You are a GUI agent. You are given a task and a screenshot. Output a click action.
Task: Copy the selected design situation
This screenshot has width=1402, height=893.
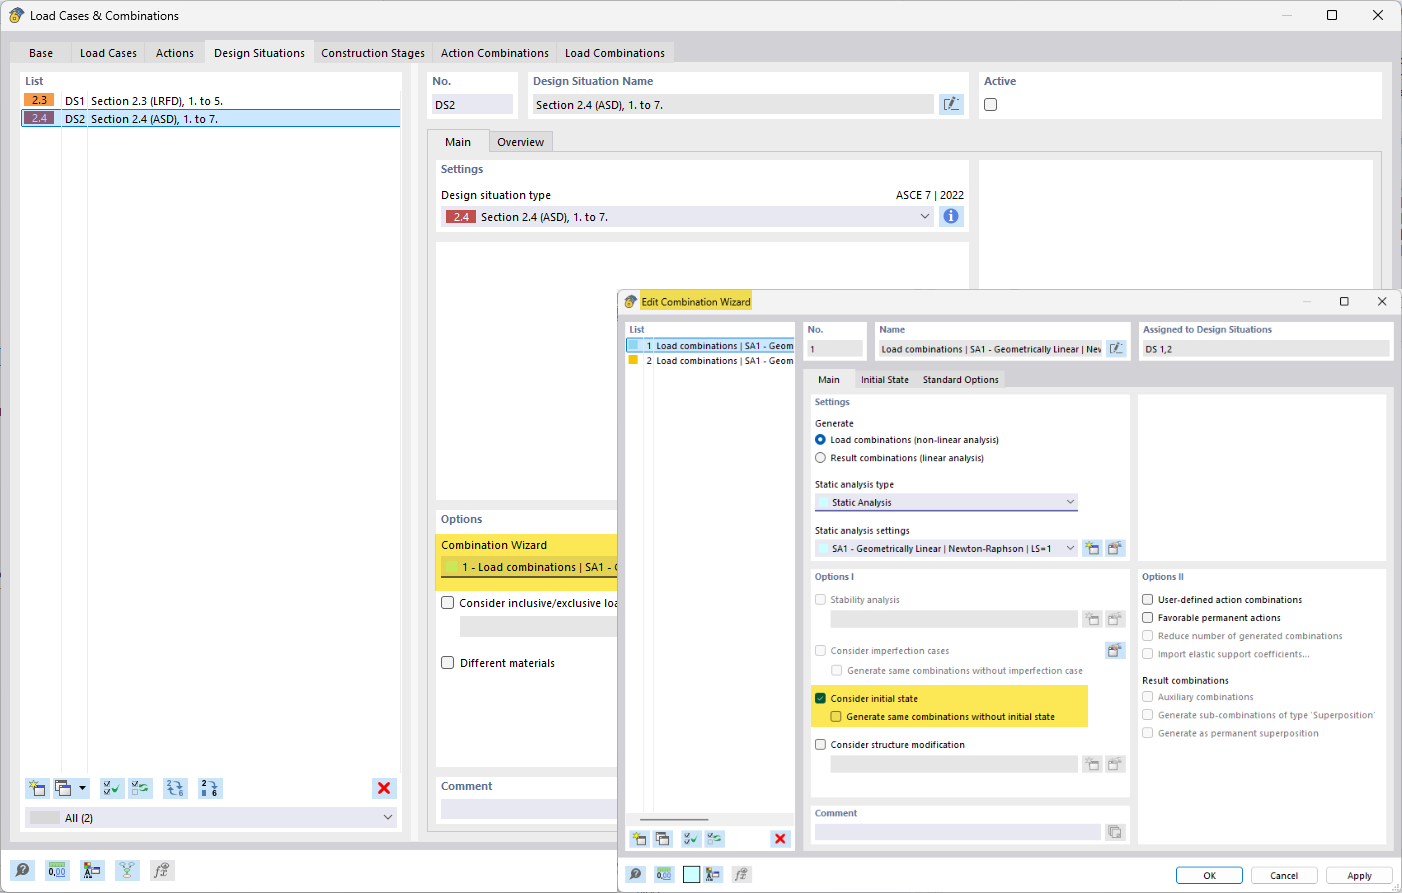coord(63,788)
